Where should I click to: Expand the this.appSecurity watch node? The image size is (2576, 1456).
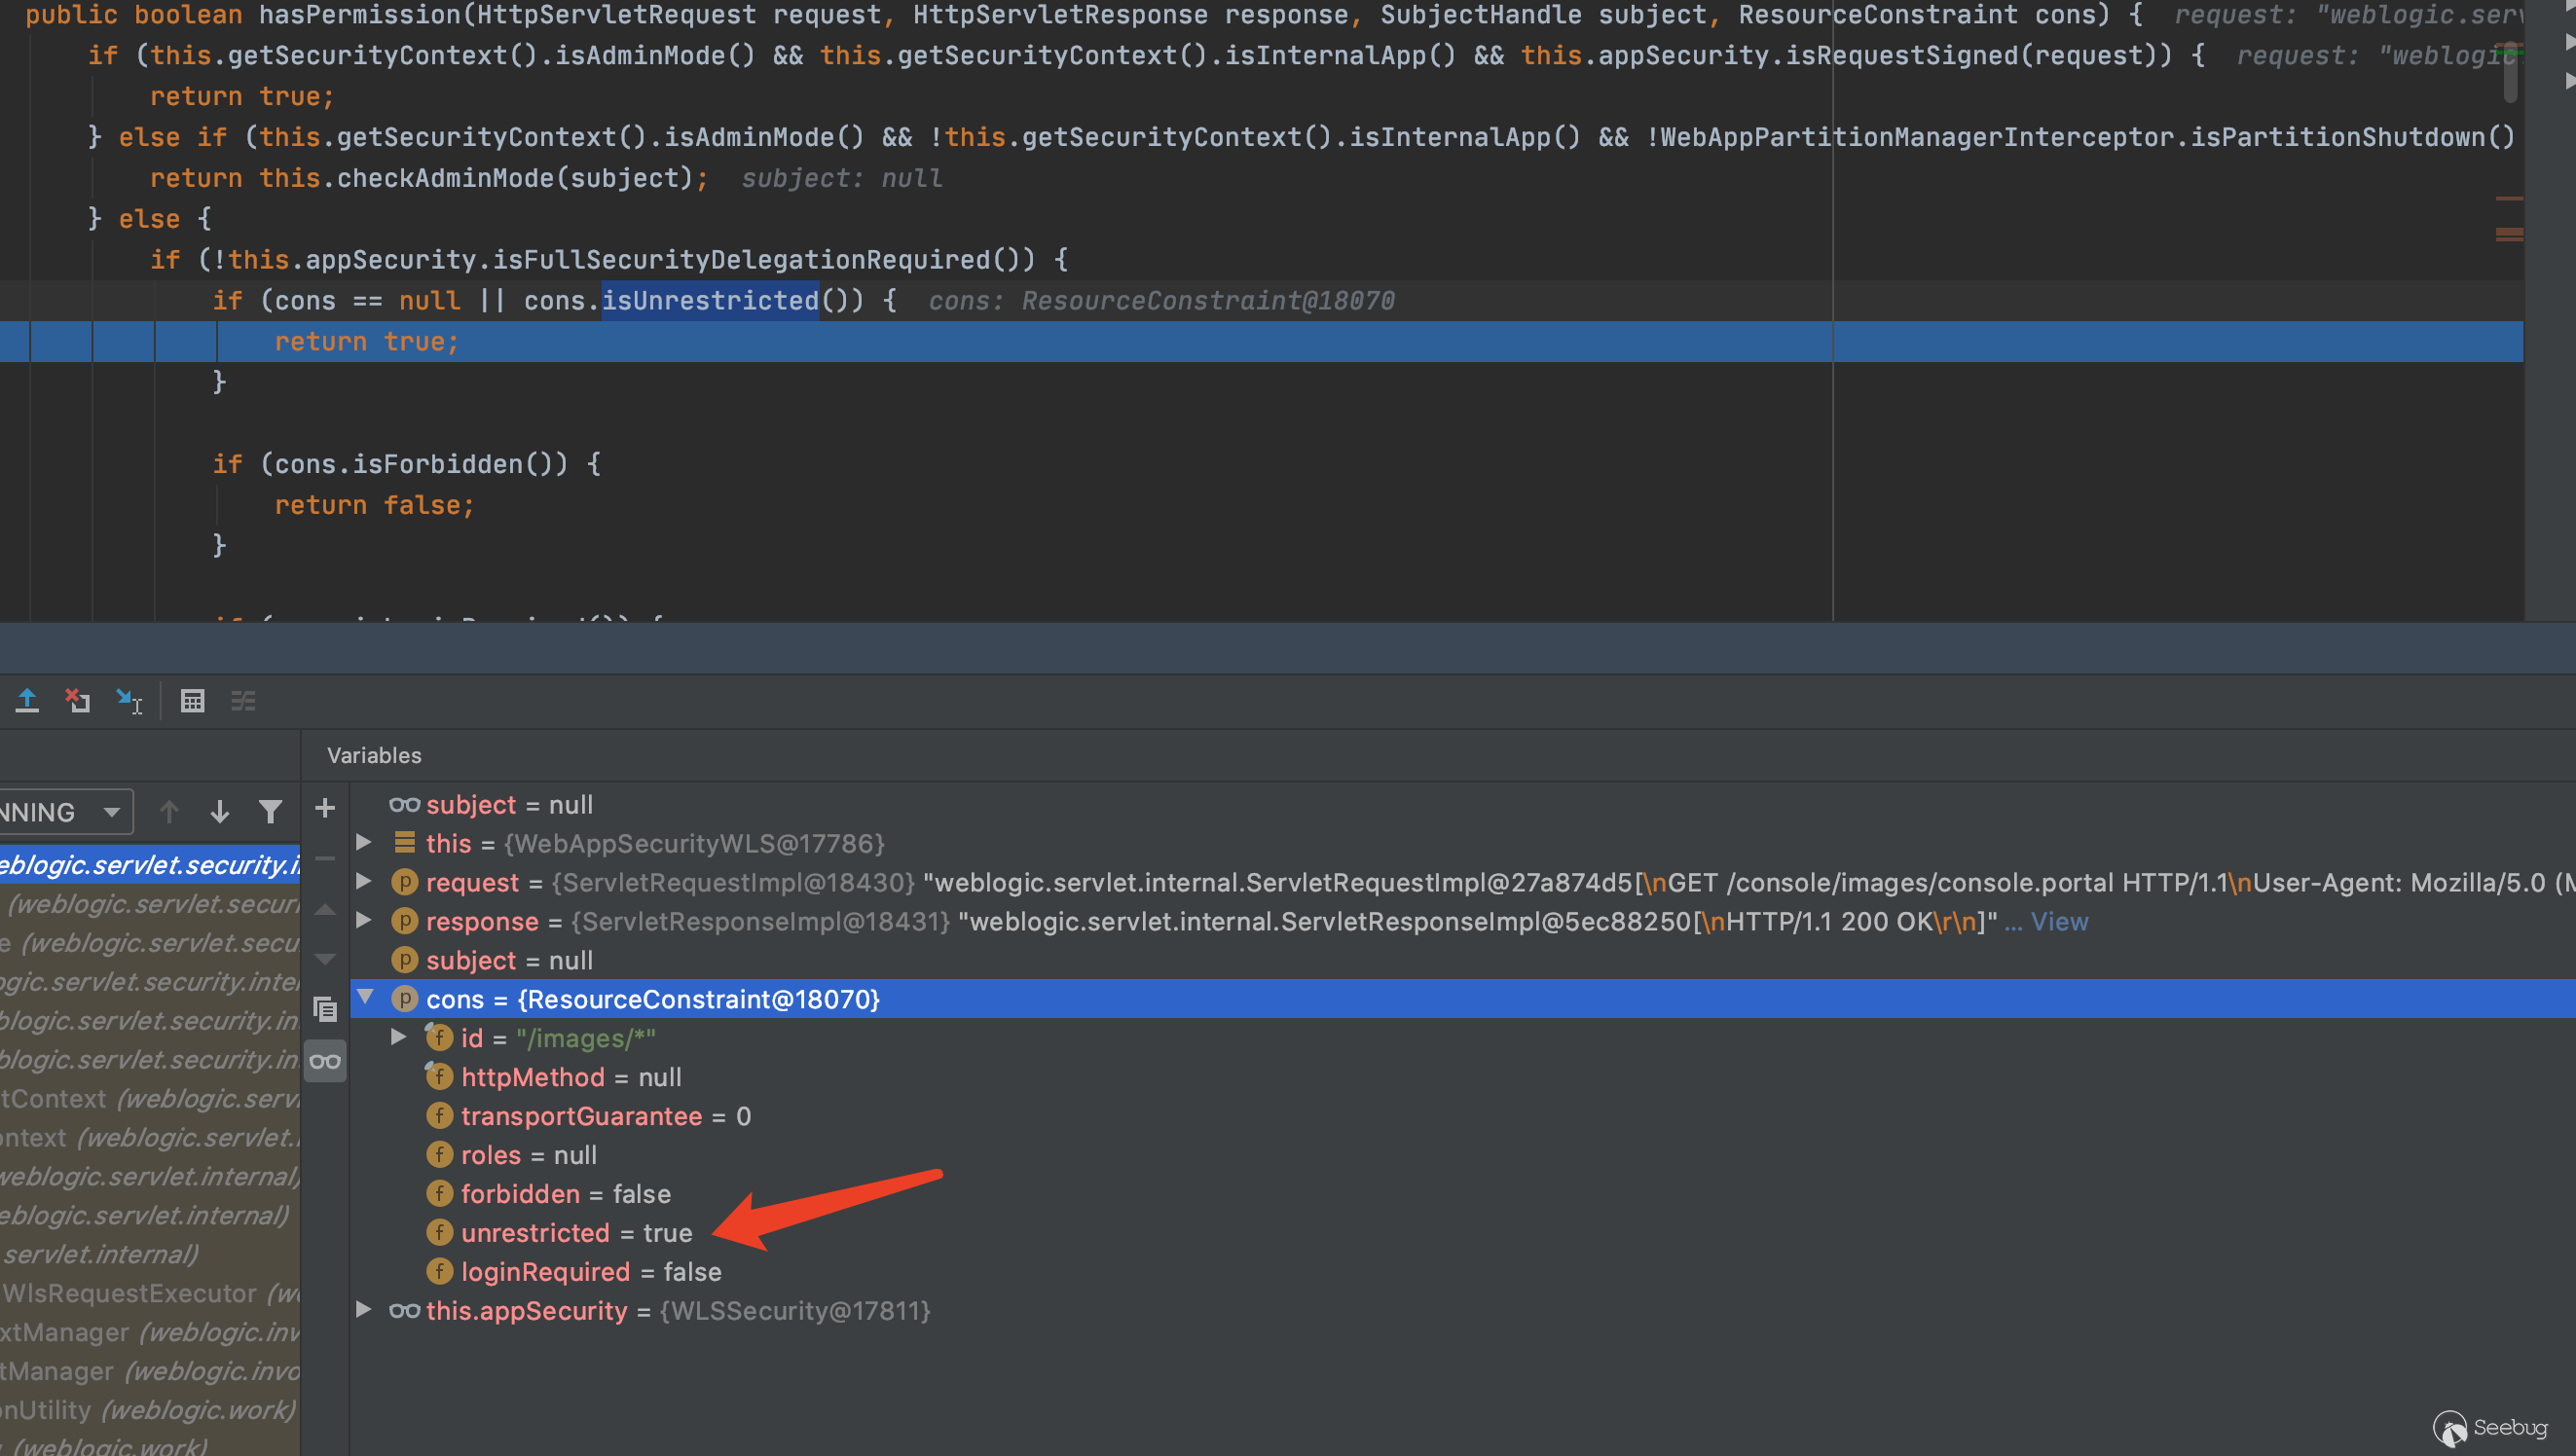pyautogui.click(x=364, y=1309)
